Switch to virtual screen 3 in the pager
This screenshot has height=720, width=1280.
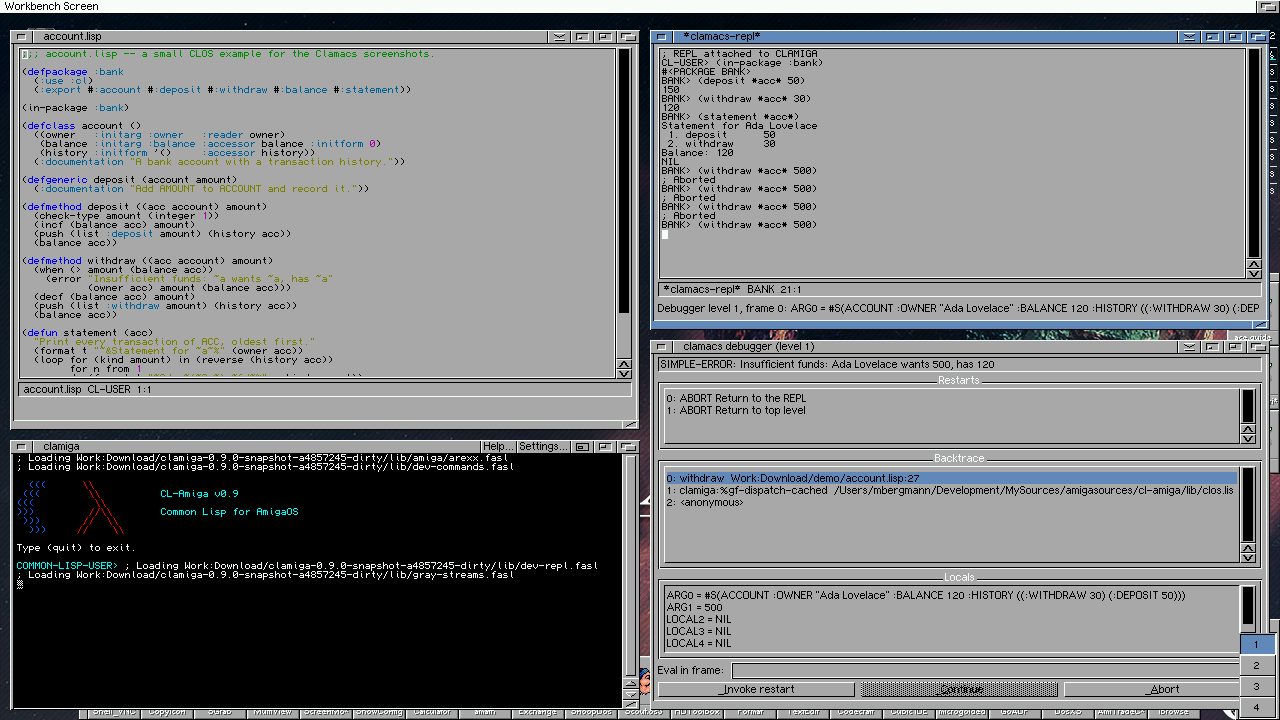(1257, 686)
